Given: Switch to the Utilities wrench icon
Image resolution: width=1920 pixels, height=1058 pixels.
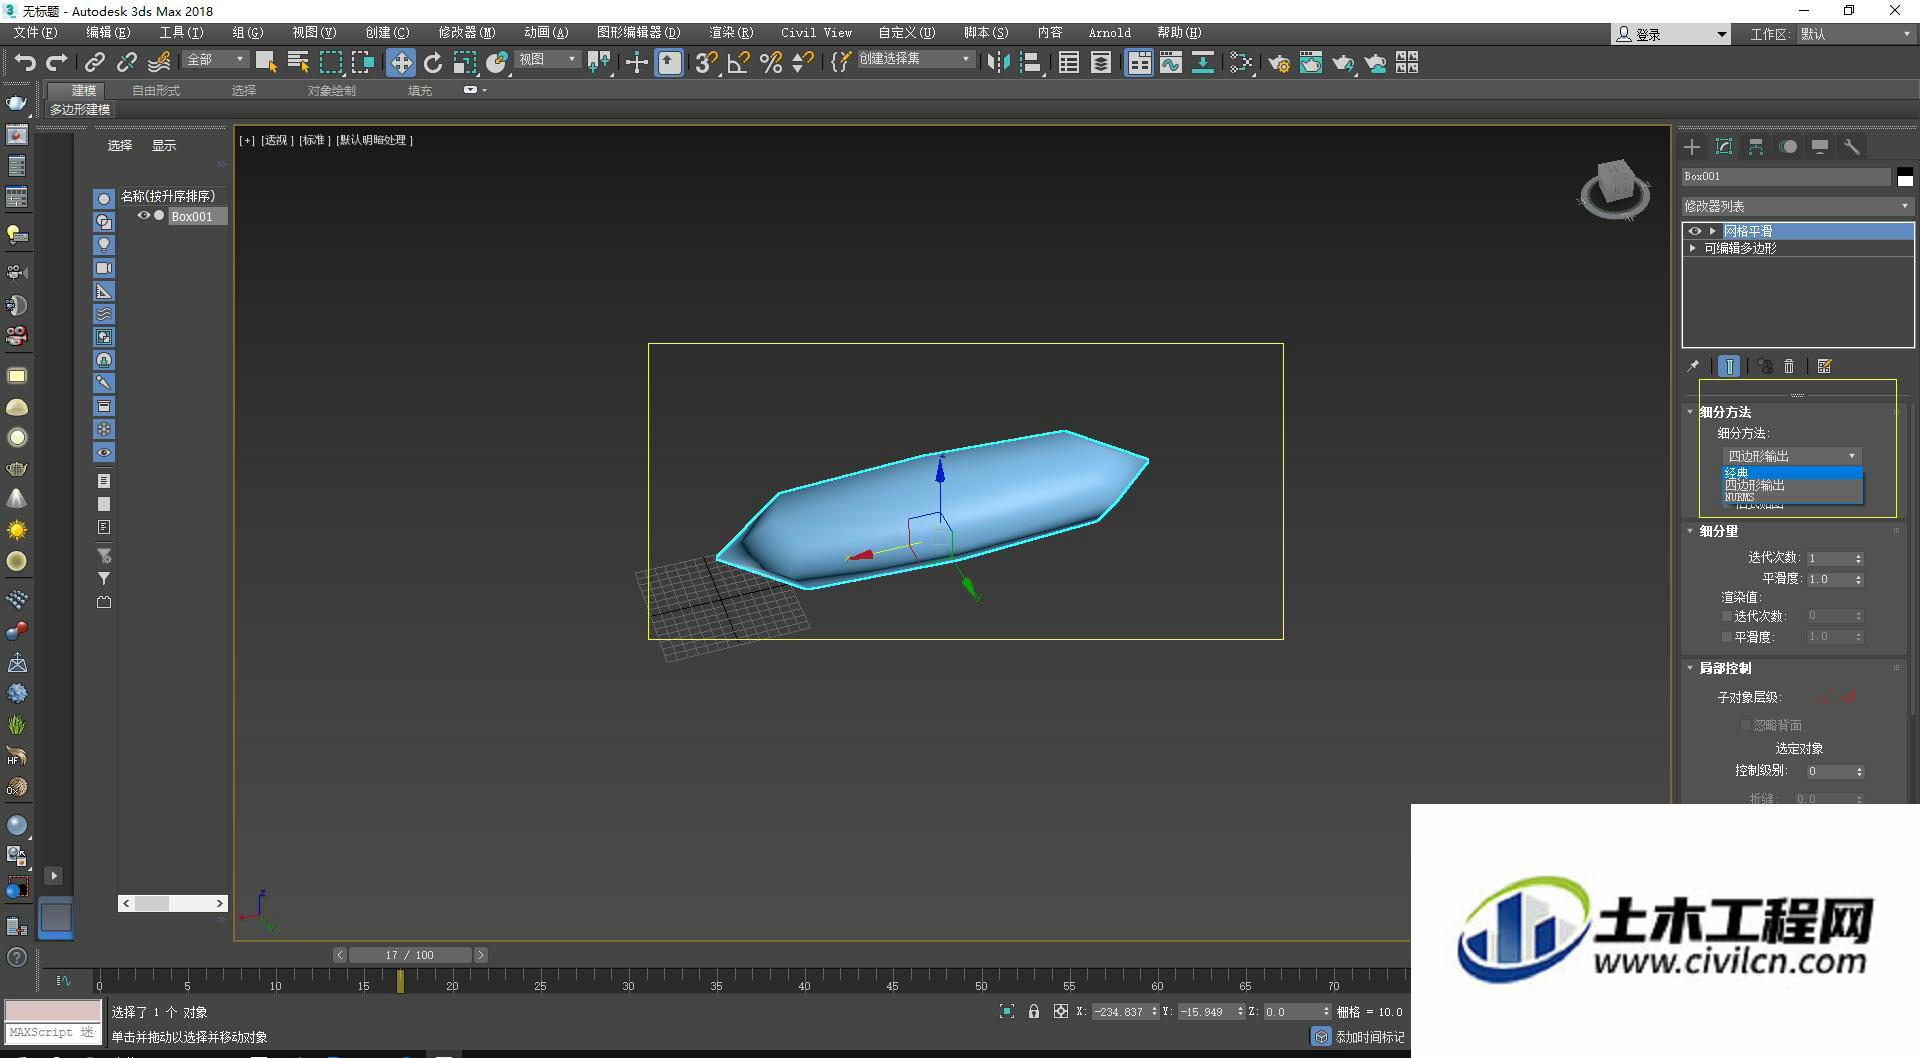Looking at the screenshot, I should click(x=1852, y=147).
